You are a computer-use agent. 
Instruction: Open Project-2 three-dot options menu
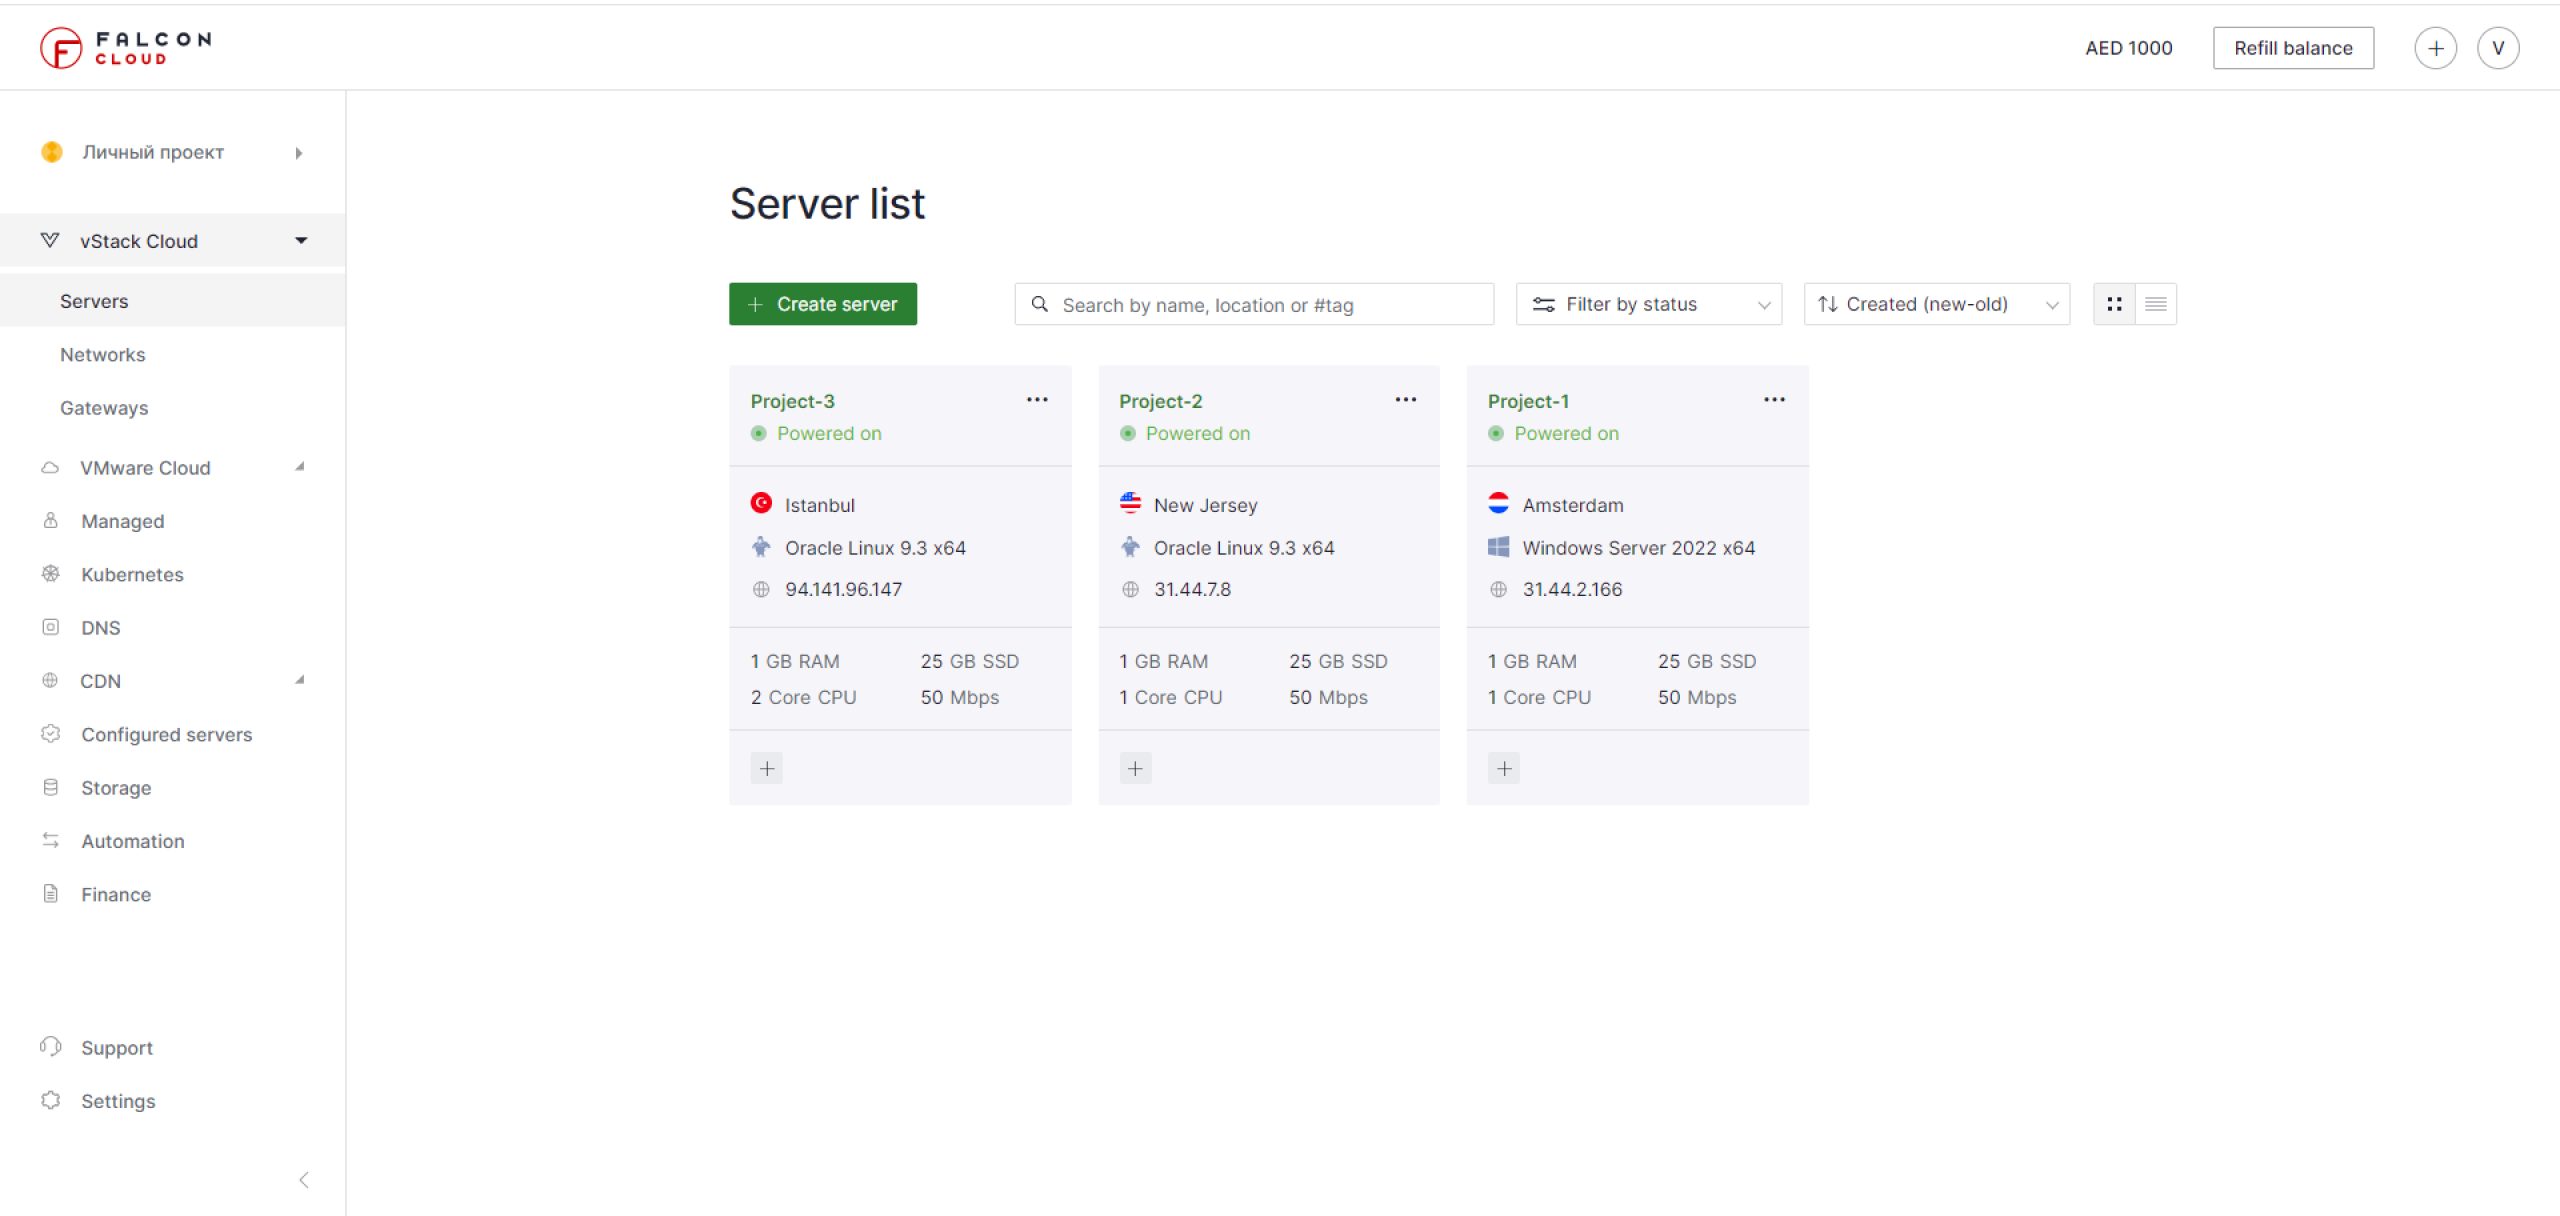(x=1406, y=400)
